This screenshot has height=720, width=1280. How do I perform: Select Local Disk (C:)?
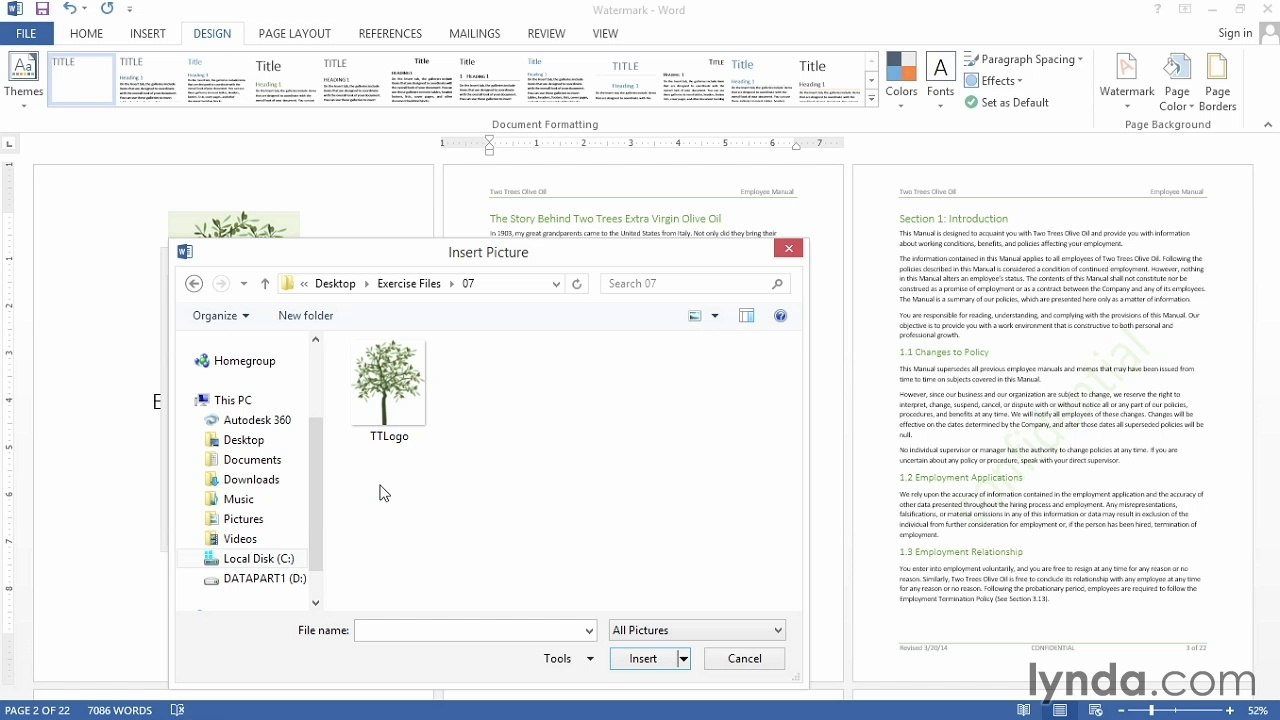(248, 559)
